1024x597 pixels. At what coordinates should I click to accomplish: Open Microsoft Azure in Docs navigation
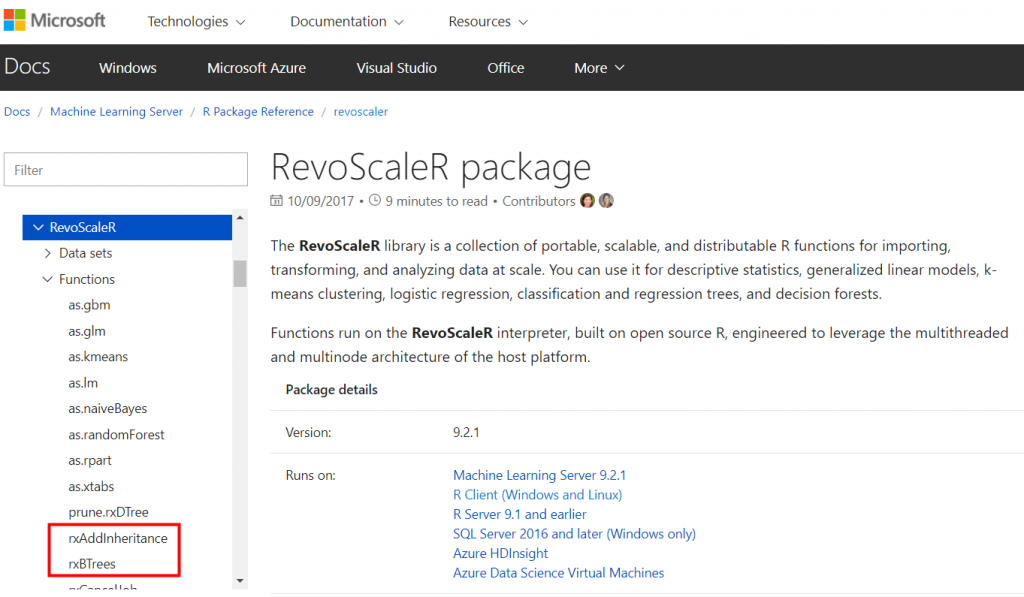tap(256, 68)
